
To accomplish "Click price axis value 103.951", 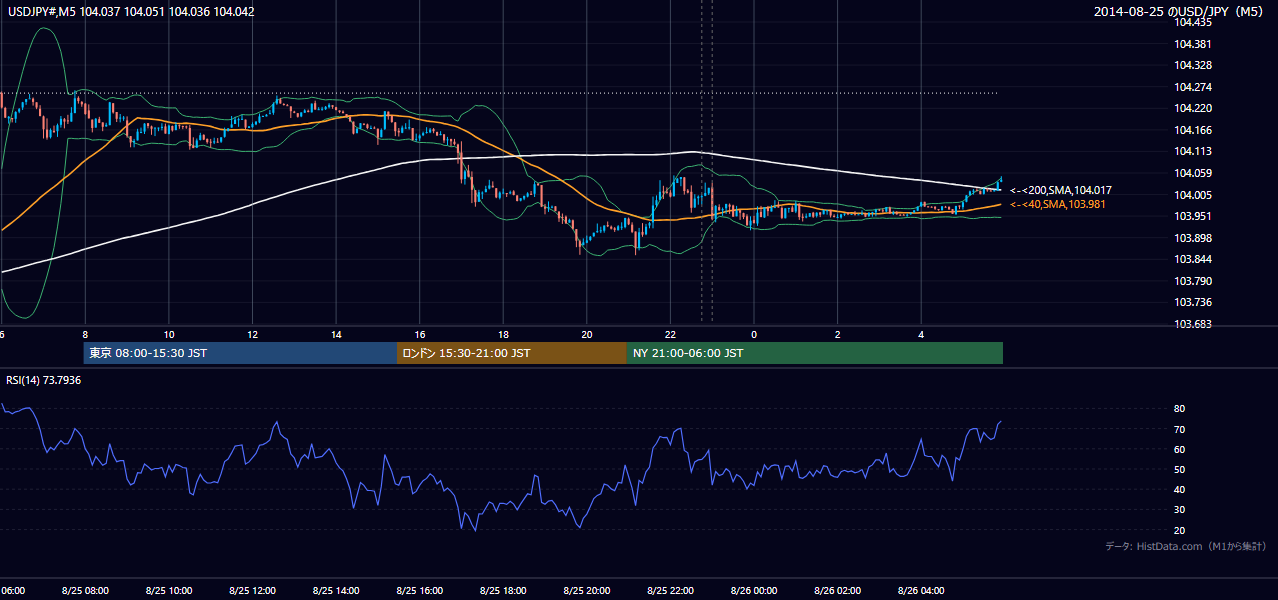I will coord(1193,216).
